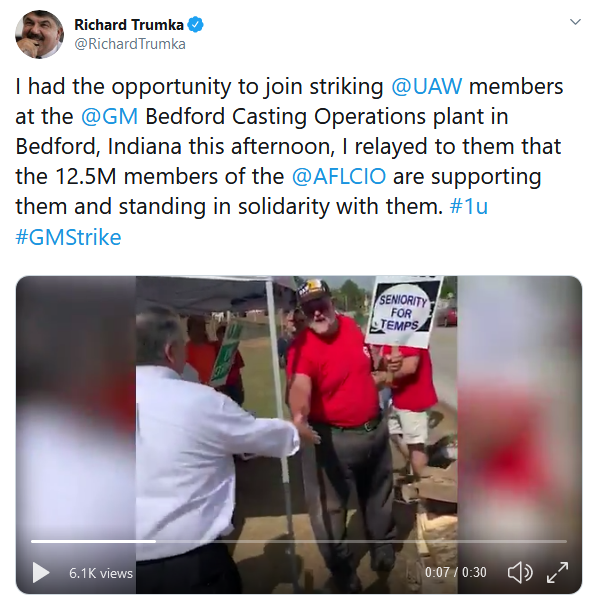Click the Richard Trumka display name
Image resolution: width=598 pixels, height=608 pixels.
point(129,25)
